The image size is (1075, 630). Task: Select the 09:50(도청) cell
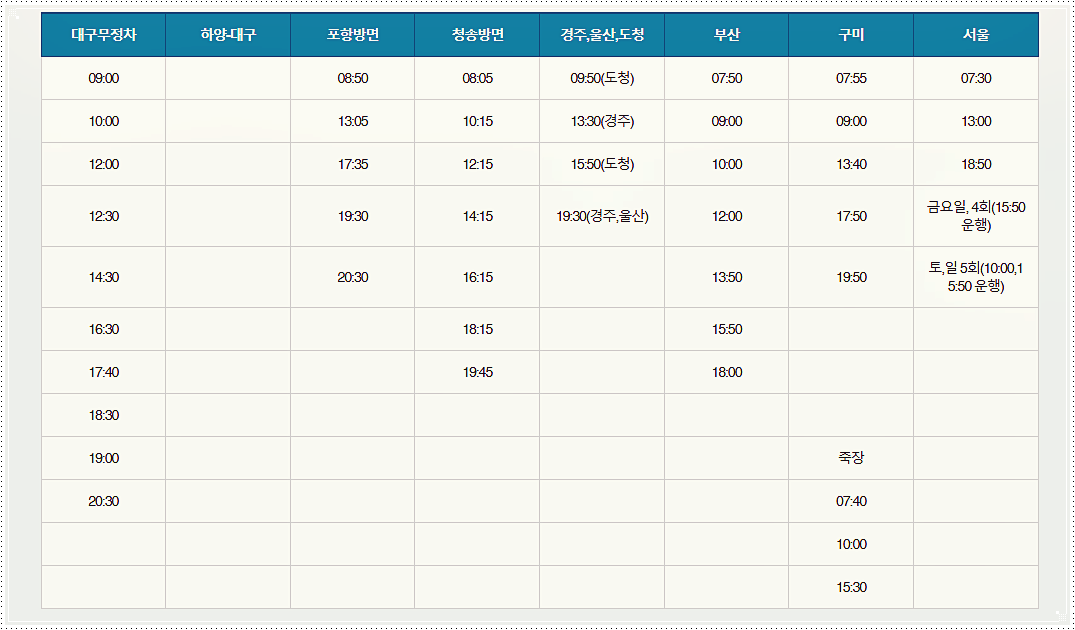(602, 78)
